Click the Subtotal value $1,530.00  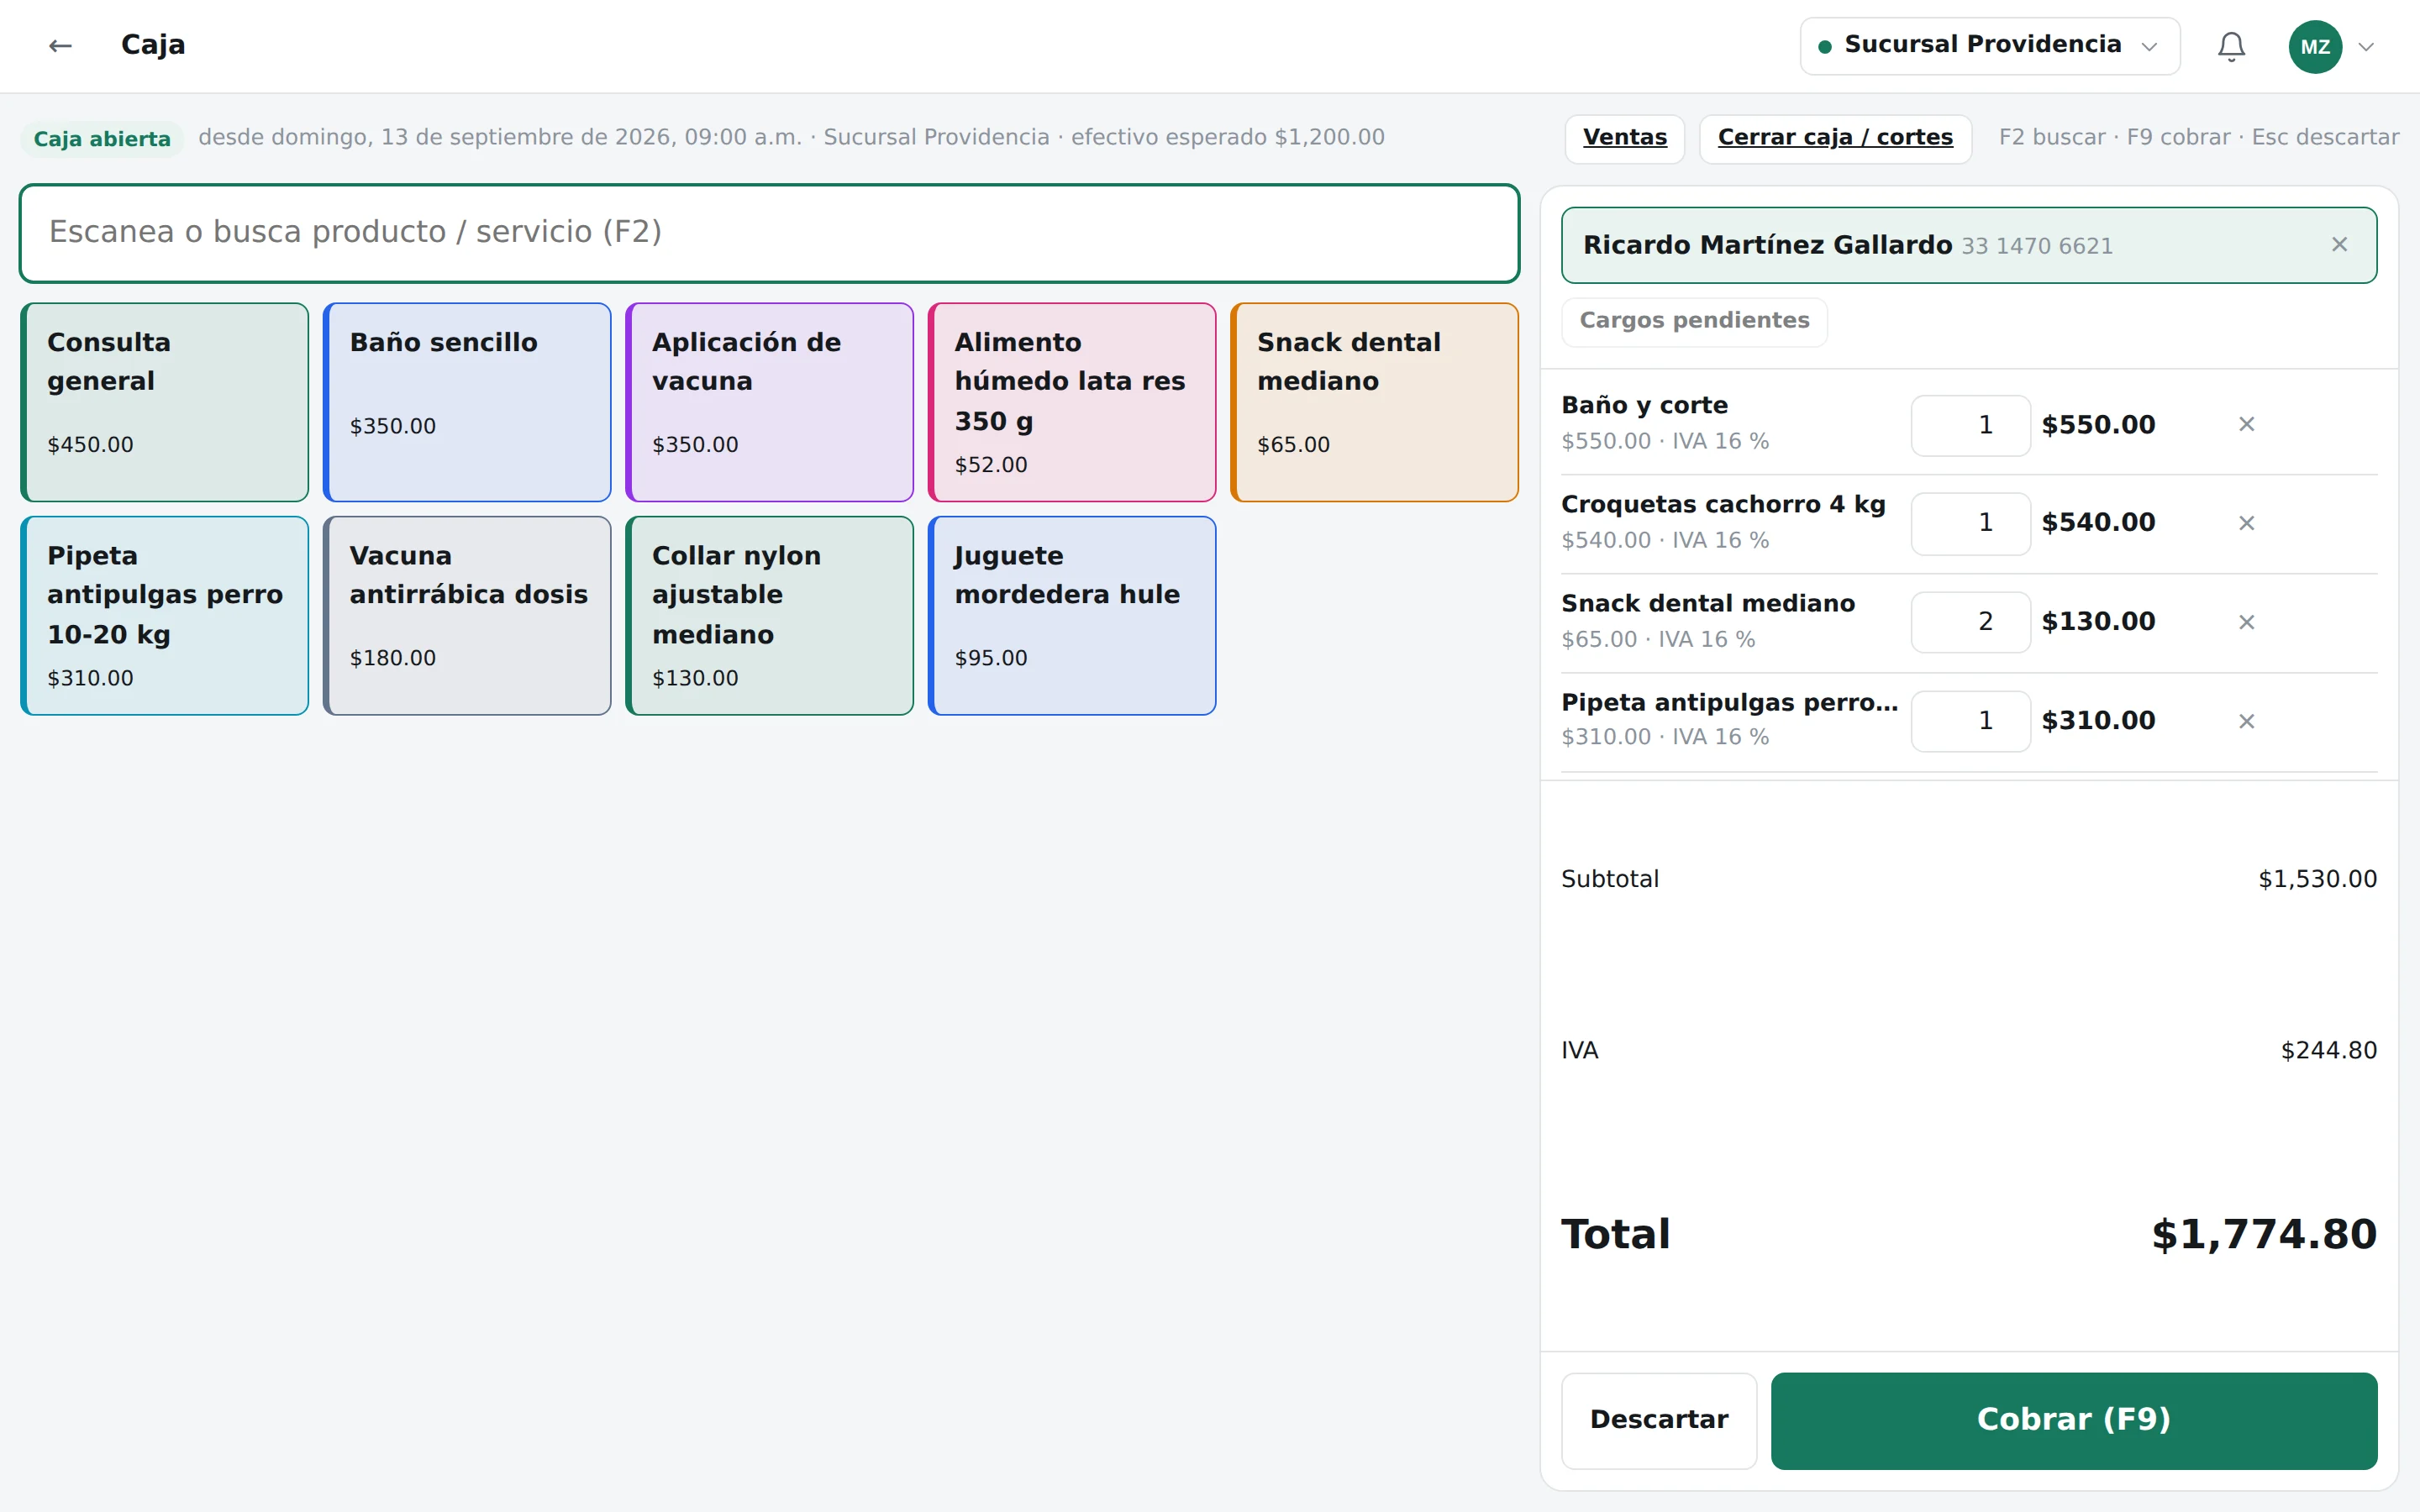[2317, 879]
